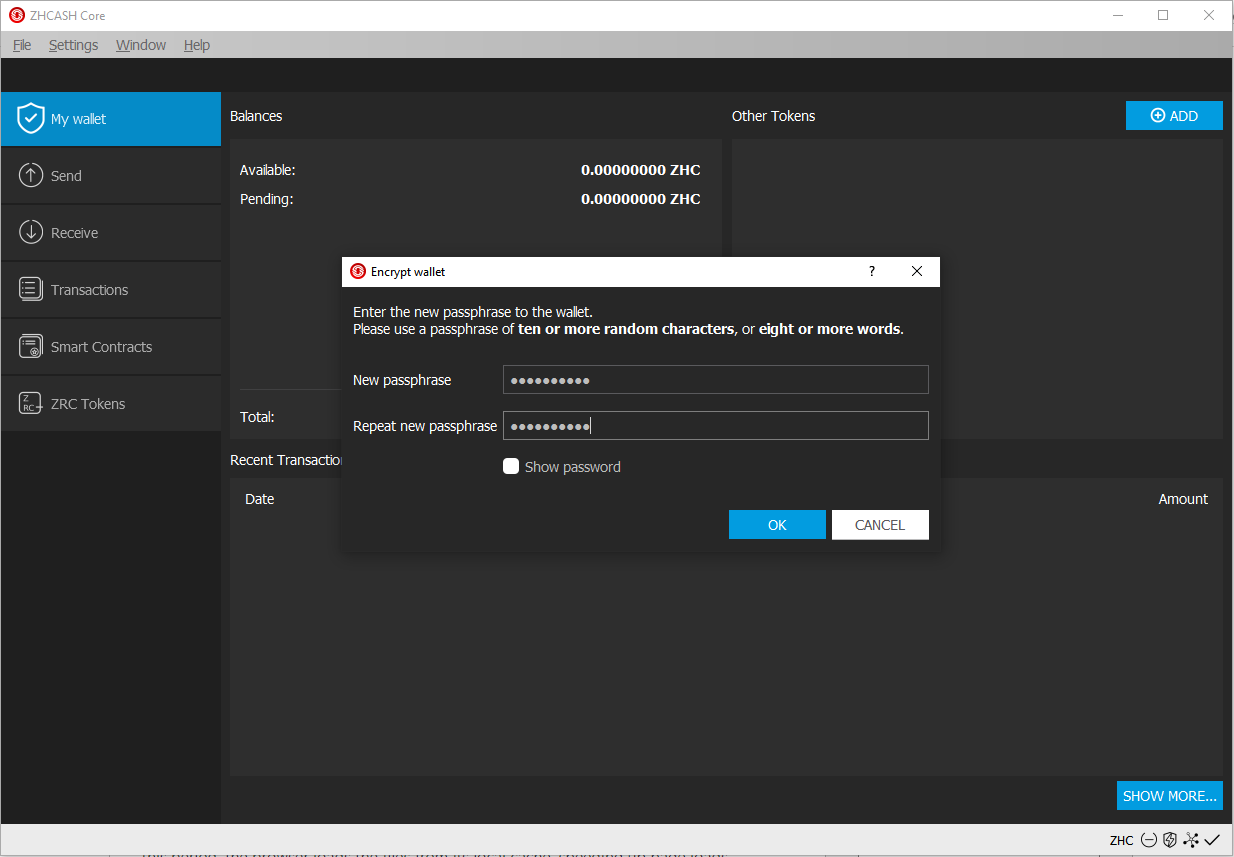The width and height of the screenshot is (1234, 857).
Task: Click the Pending: label
Action: click(x=266, y=199)
